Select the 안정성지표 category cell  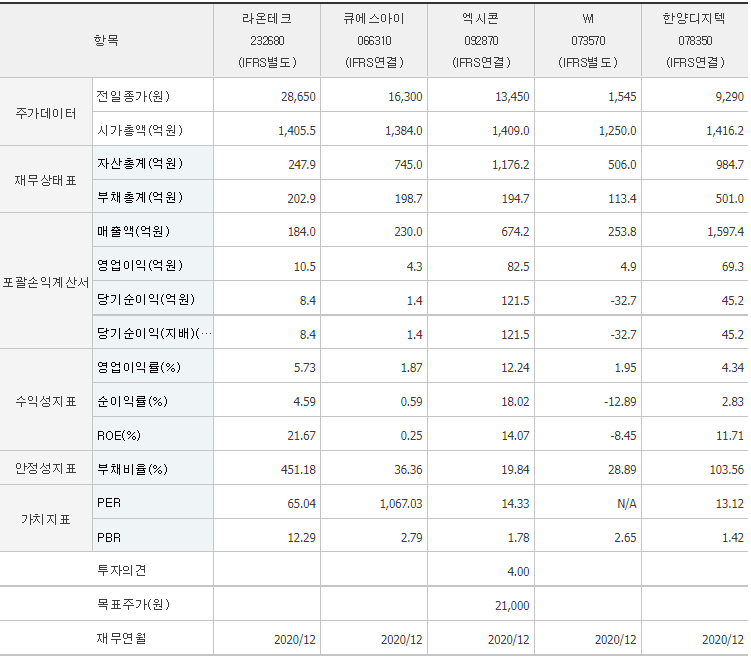click(x=46, y=468)
